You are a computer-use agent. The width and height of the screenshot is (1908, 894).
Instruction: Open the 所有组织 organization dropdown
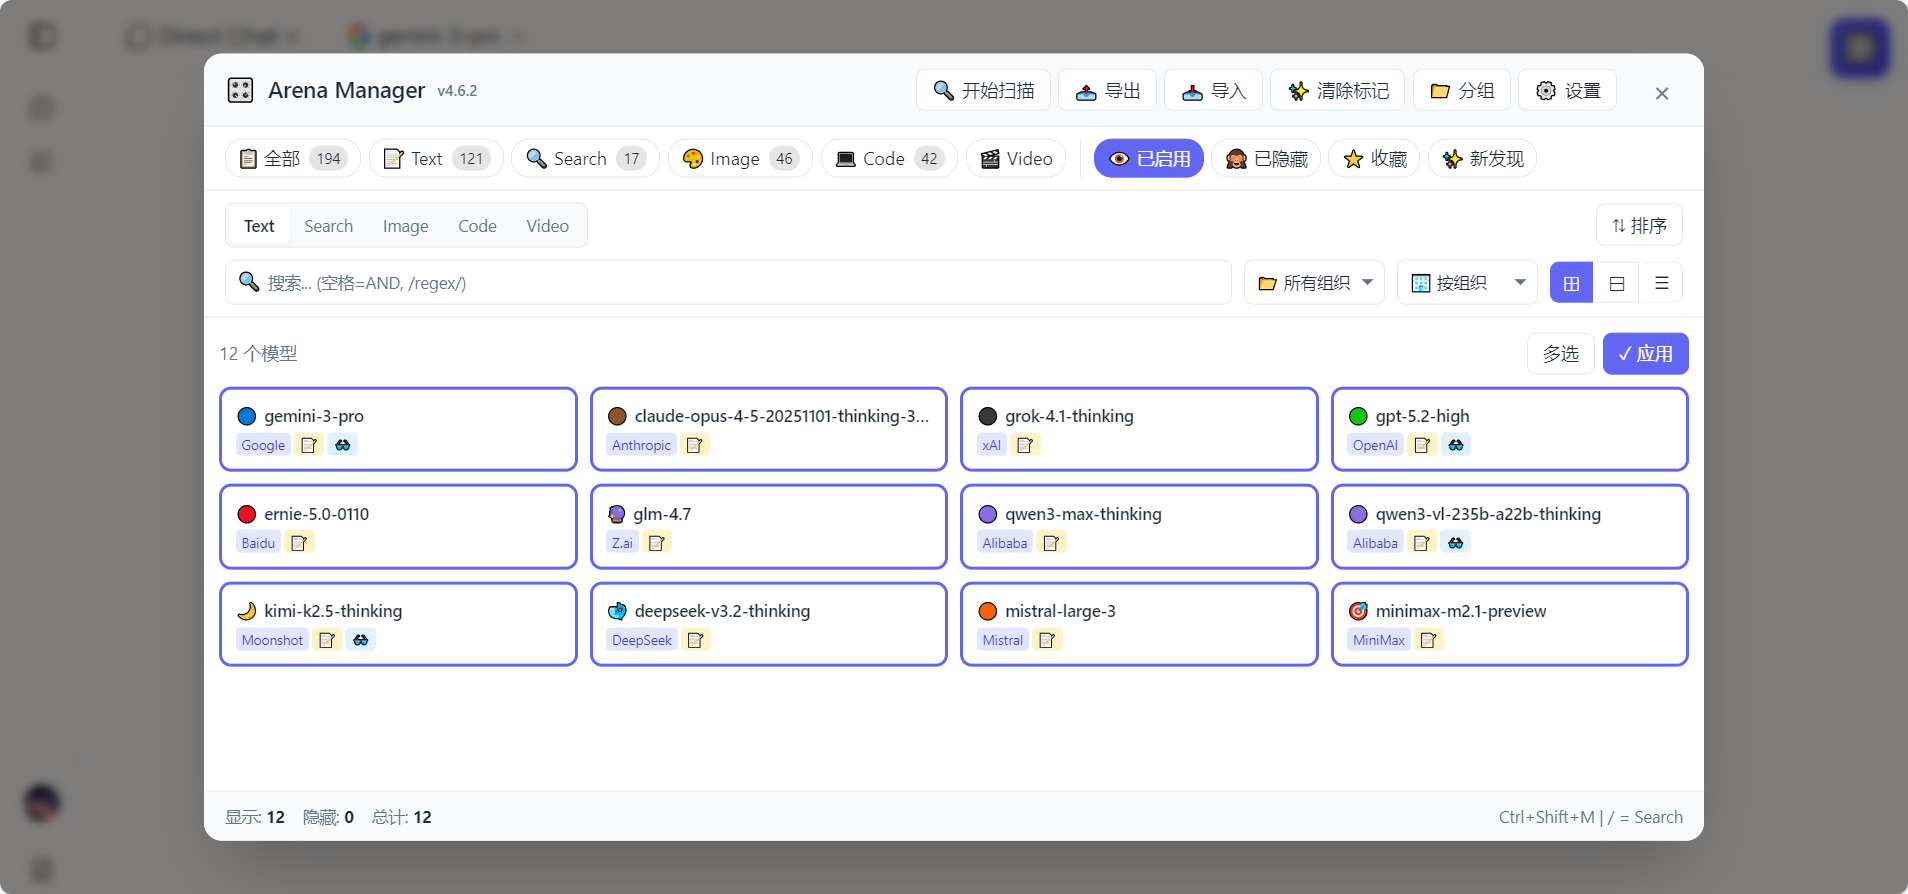pos(1314,283)
